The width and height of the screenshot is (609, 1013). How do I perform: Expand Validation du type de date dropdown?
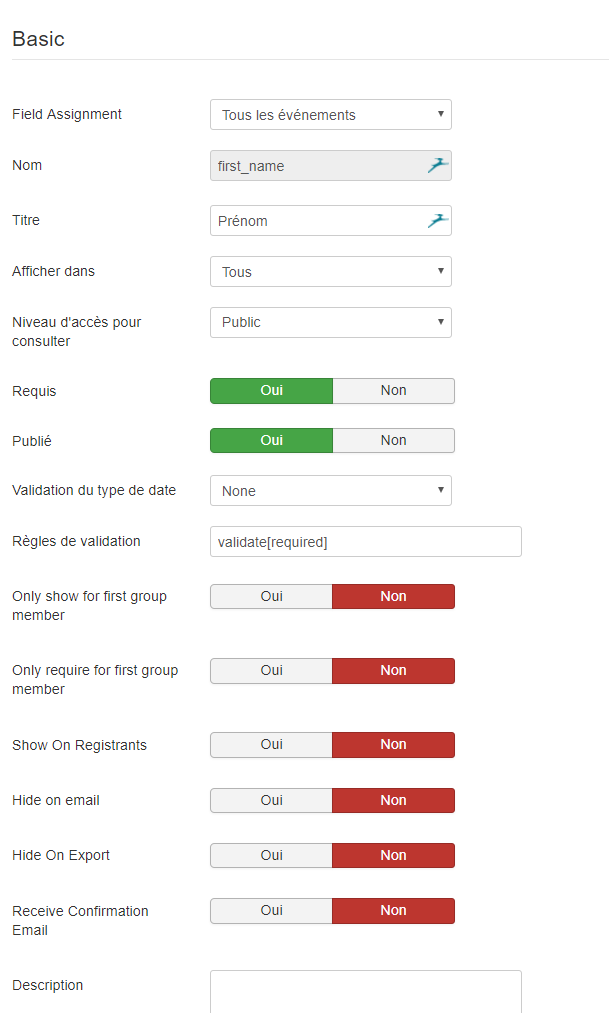coord(331,491)
